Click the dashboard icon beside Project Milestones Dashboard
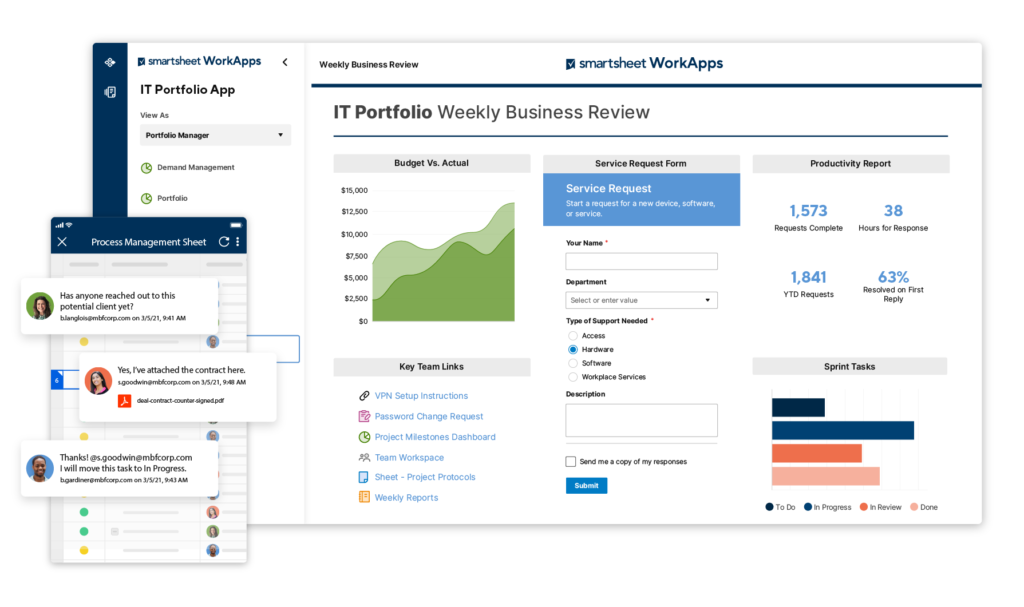 pyautogui.click(x=364, y=437)
